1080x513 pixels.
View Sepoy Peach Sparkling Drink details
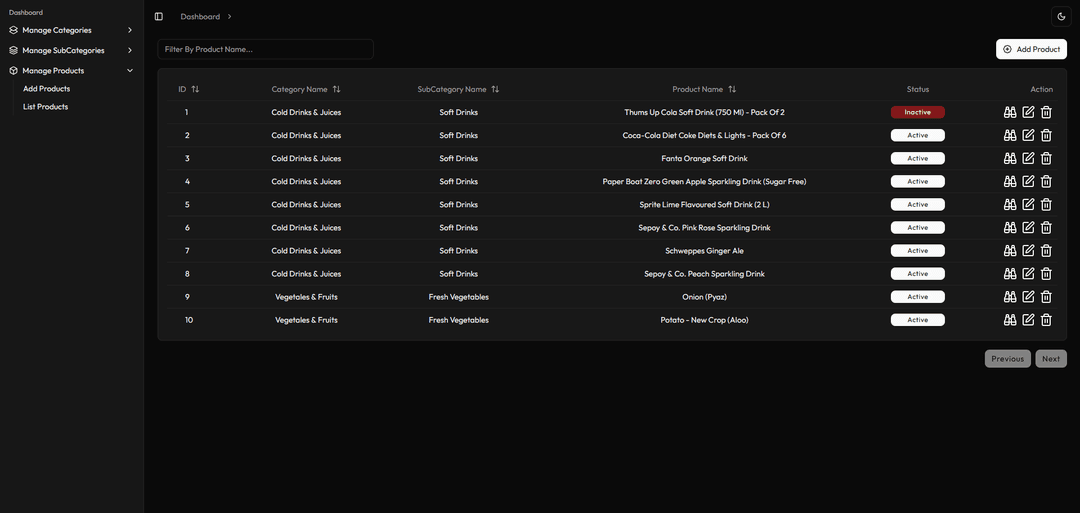coord(1010,273)
